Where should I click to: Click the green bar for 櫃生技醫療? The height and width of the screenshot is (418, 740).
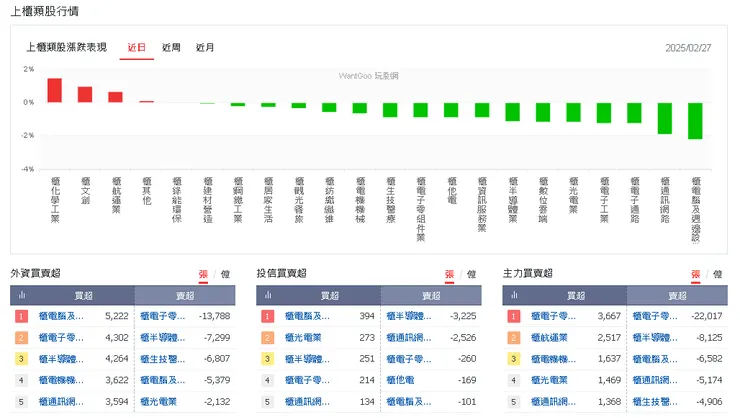pyautogui.click(x=390, y=110)
